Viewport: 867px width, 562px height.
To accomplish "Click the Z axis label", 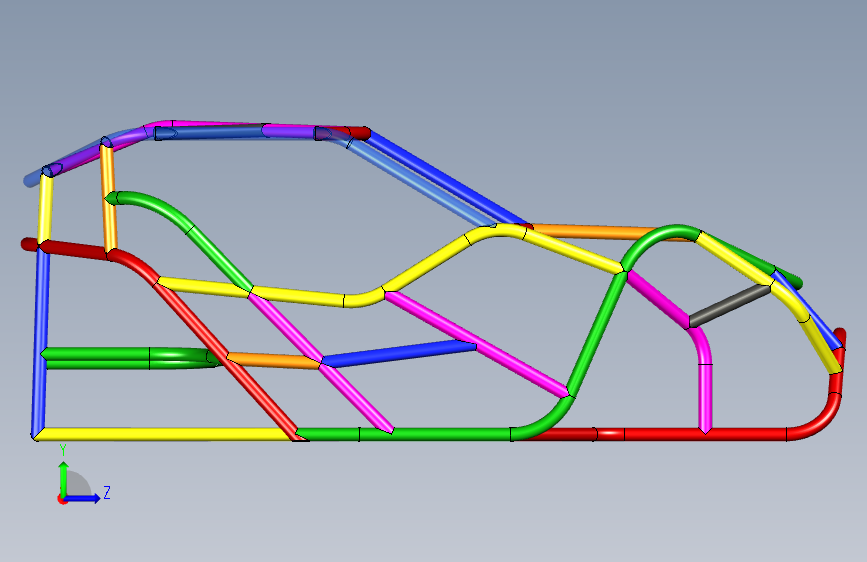I will coord(107,492).
